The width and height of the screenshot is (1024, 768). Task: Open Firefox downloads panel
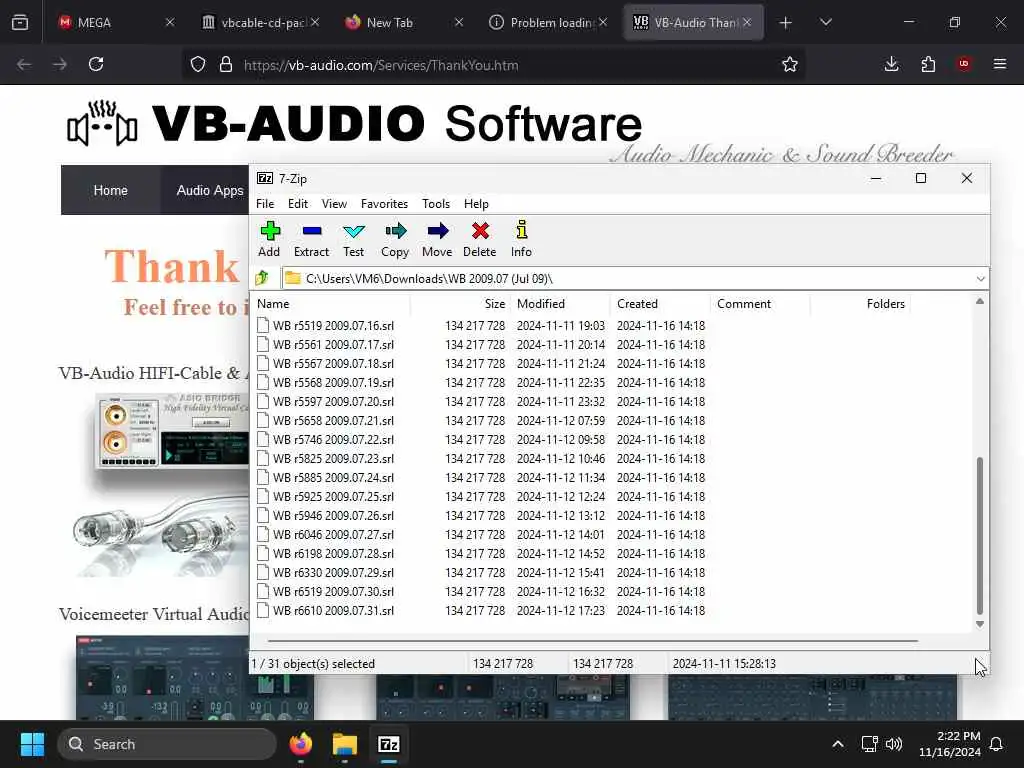(891, 64)
